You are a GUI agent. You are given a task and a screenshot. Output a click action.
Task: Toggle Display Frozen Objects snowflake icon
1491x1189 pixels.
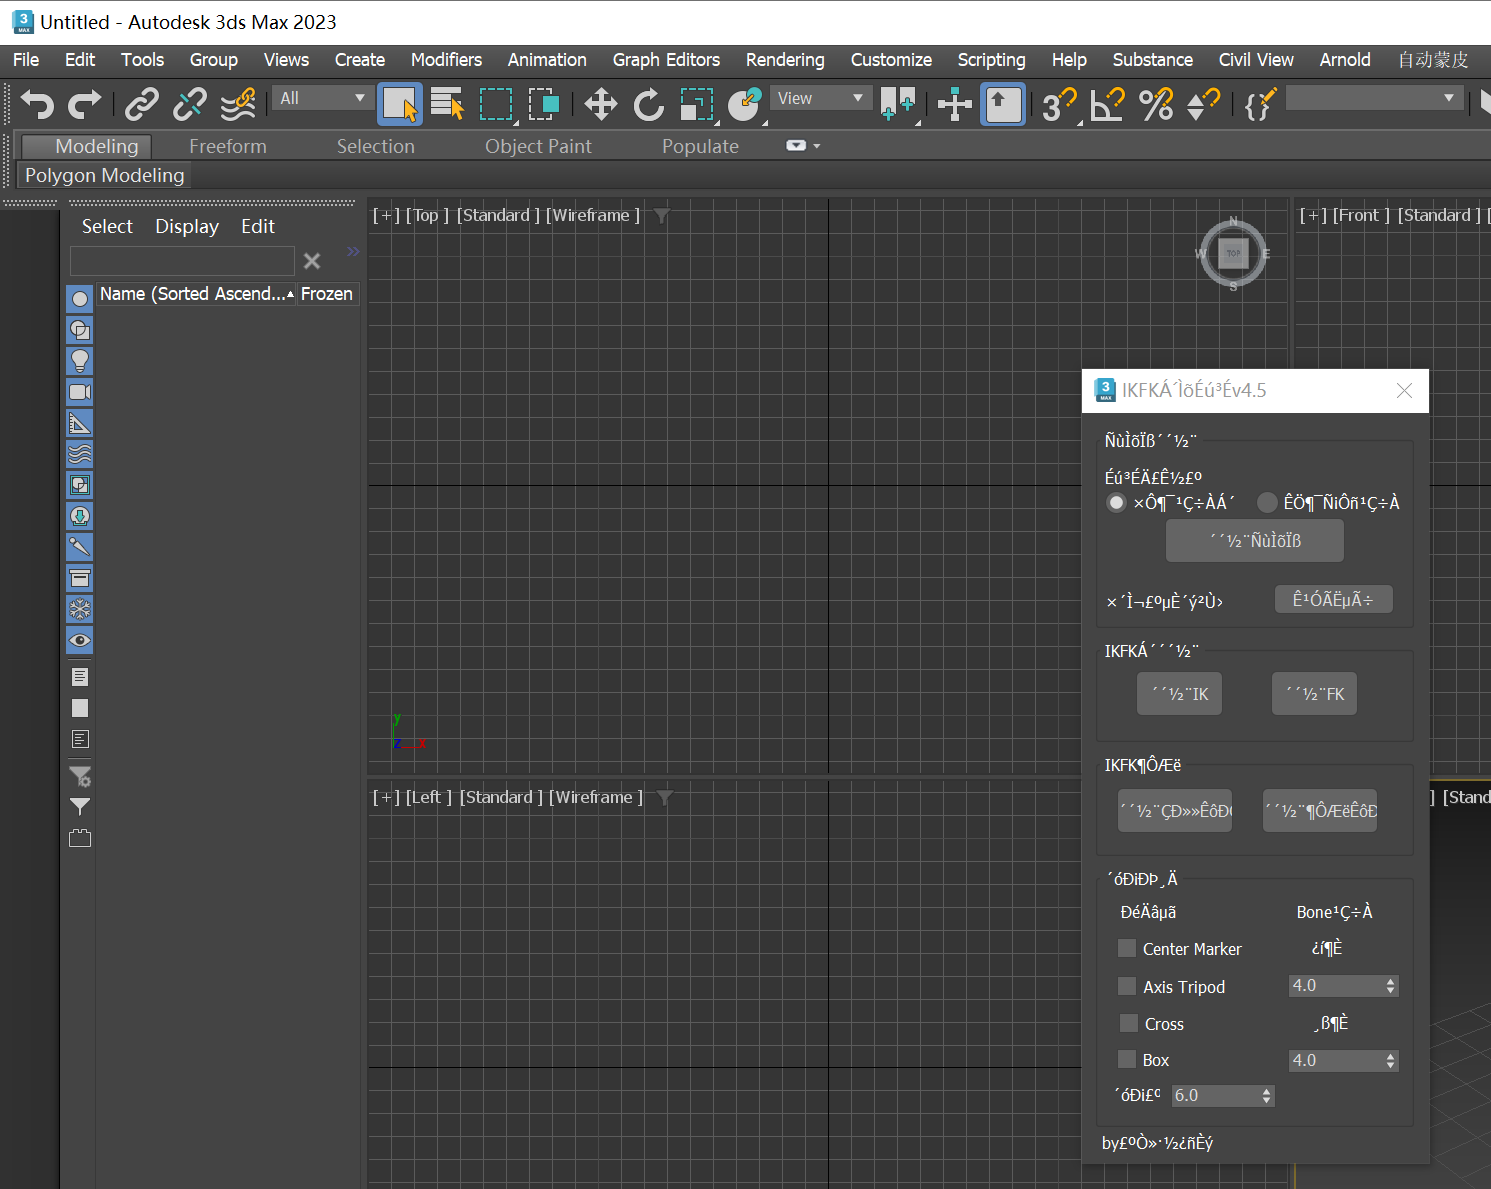[80, 609]
